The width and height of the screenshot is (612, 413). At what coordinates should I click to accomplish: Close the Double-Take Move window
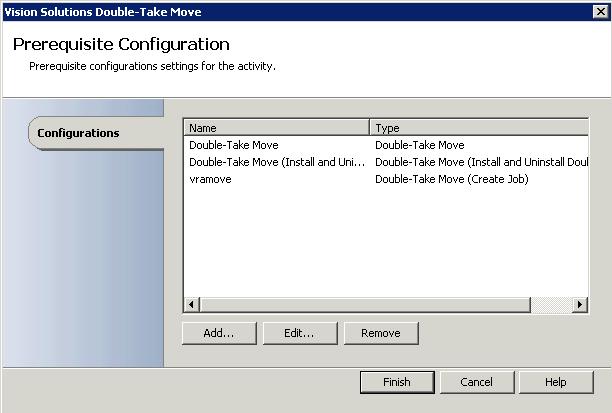[601, 12]
